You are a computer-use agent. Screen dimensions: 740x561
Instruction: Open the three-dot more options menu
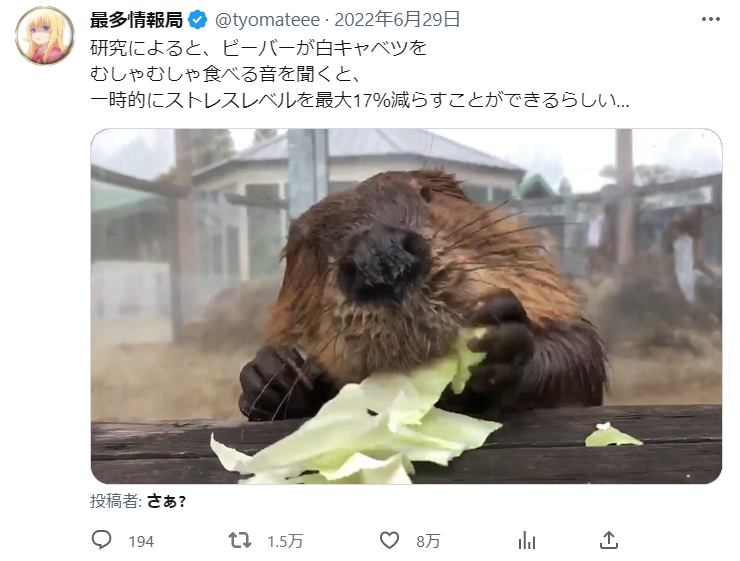pyautogui.click(x=711, y=19)
